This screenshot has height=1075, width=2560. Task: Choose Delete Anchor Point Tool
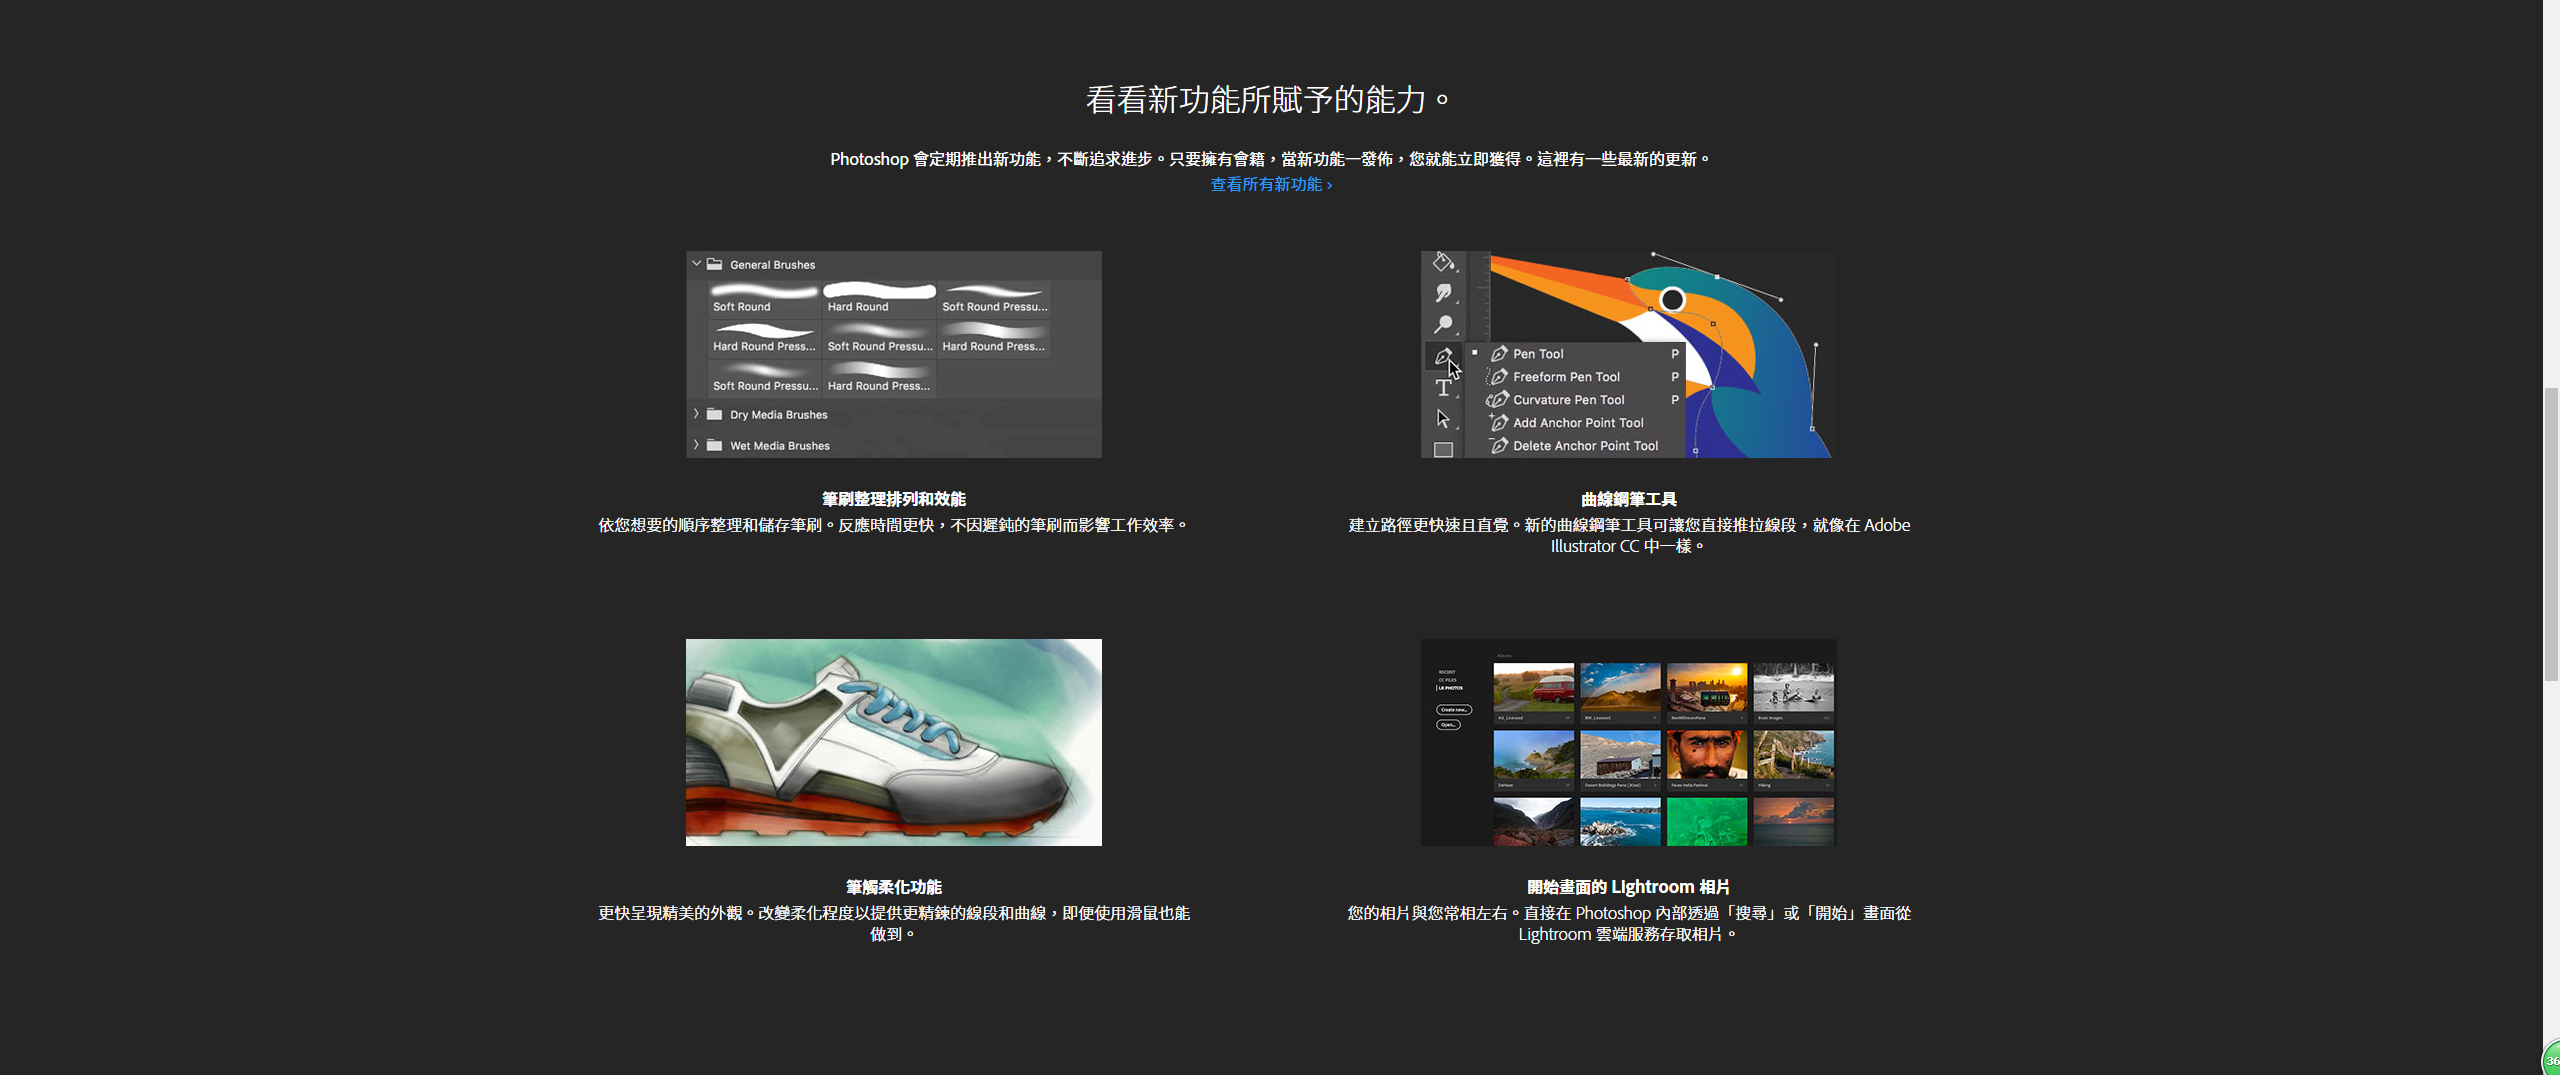(1585, 446)
